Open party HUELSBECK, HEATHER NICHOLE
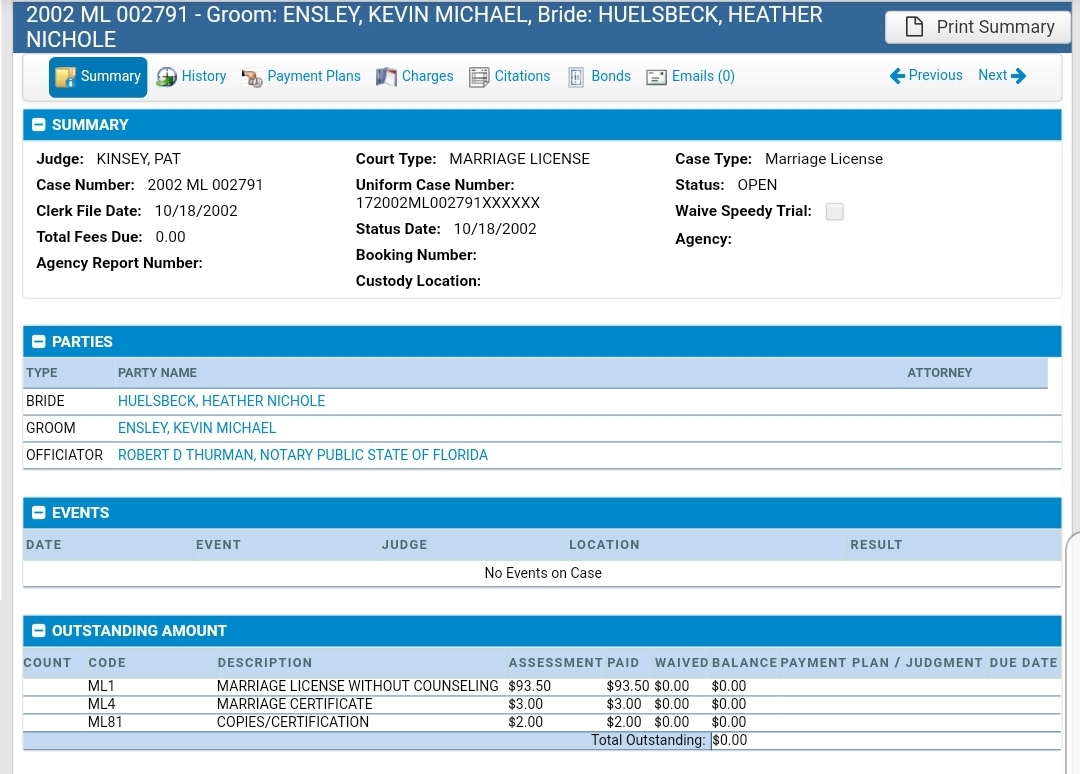Image resolution: width=1080 pixels, height=774 pixels. pos(221,401)
